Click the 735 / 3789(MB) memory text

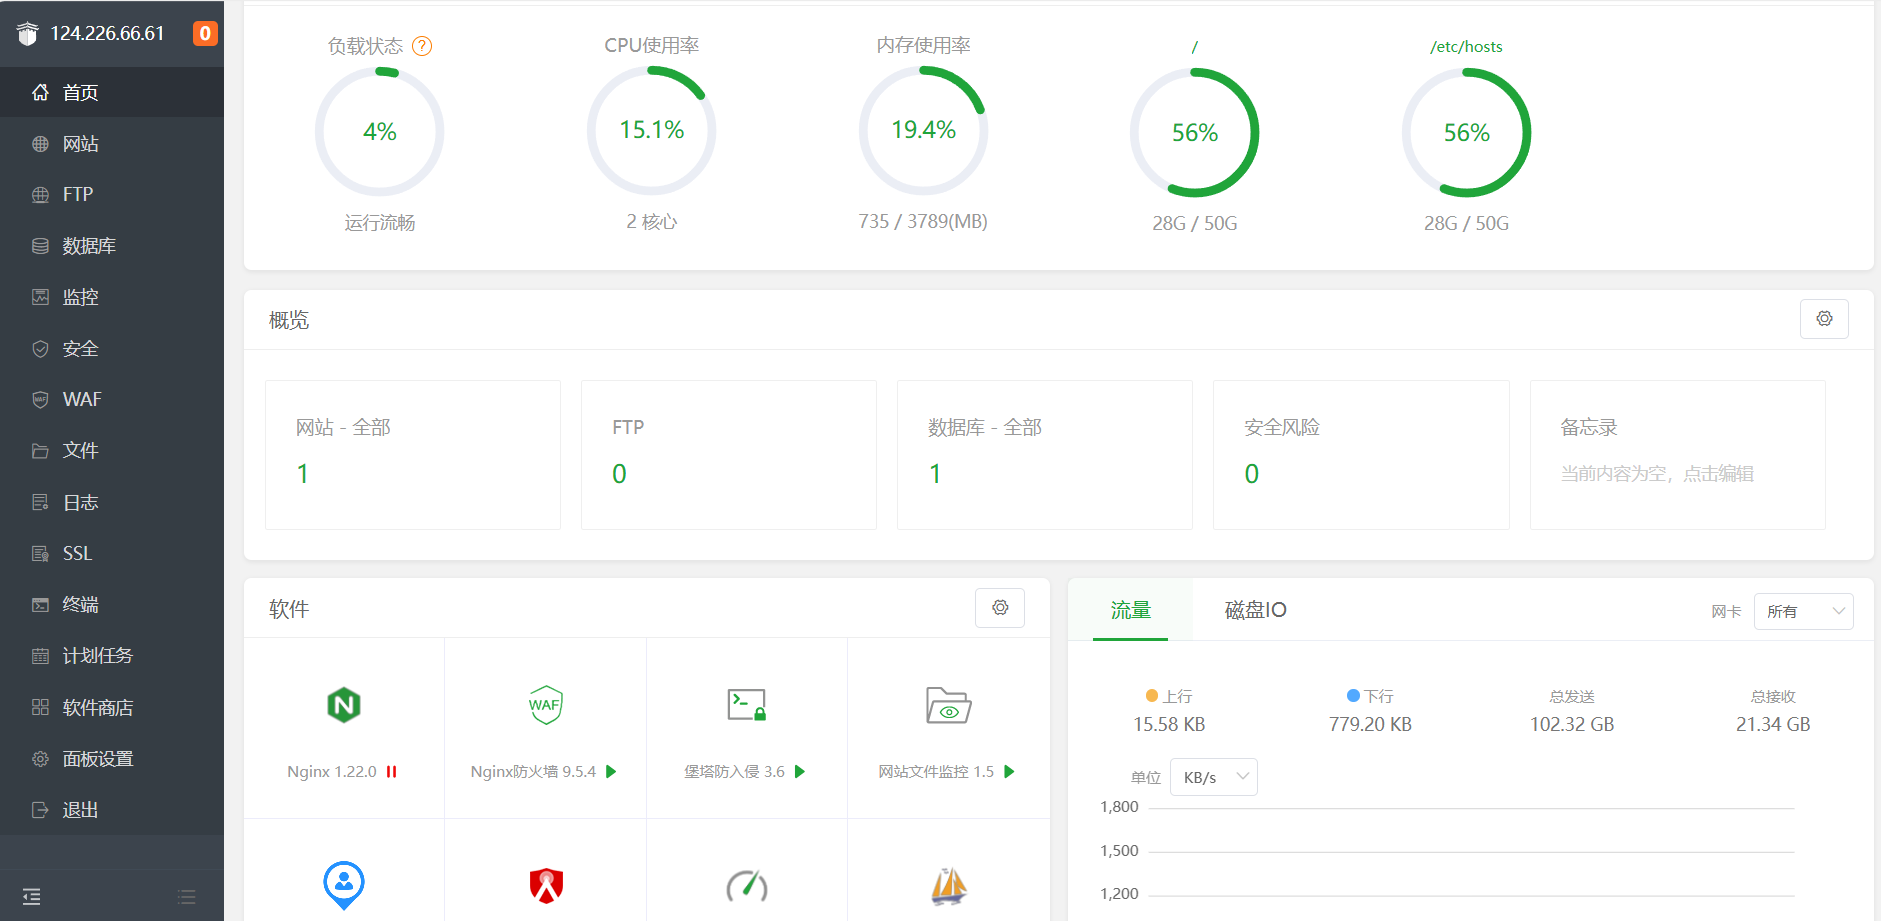923,222
